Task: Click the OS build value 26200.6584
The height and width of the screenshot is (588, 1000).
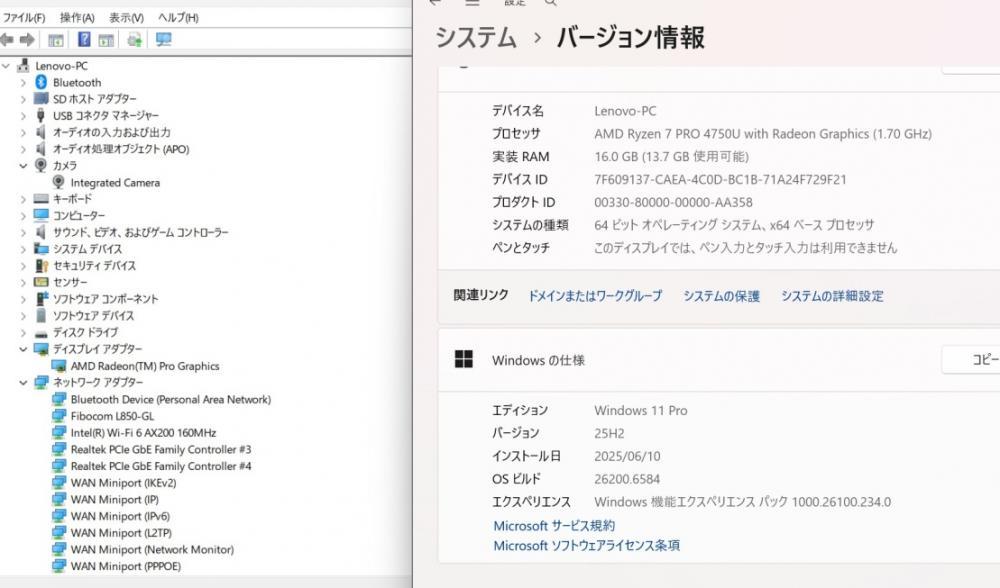Action: (627, 479)
